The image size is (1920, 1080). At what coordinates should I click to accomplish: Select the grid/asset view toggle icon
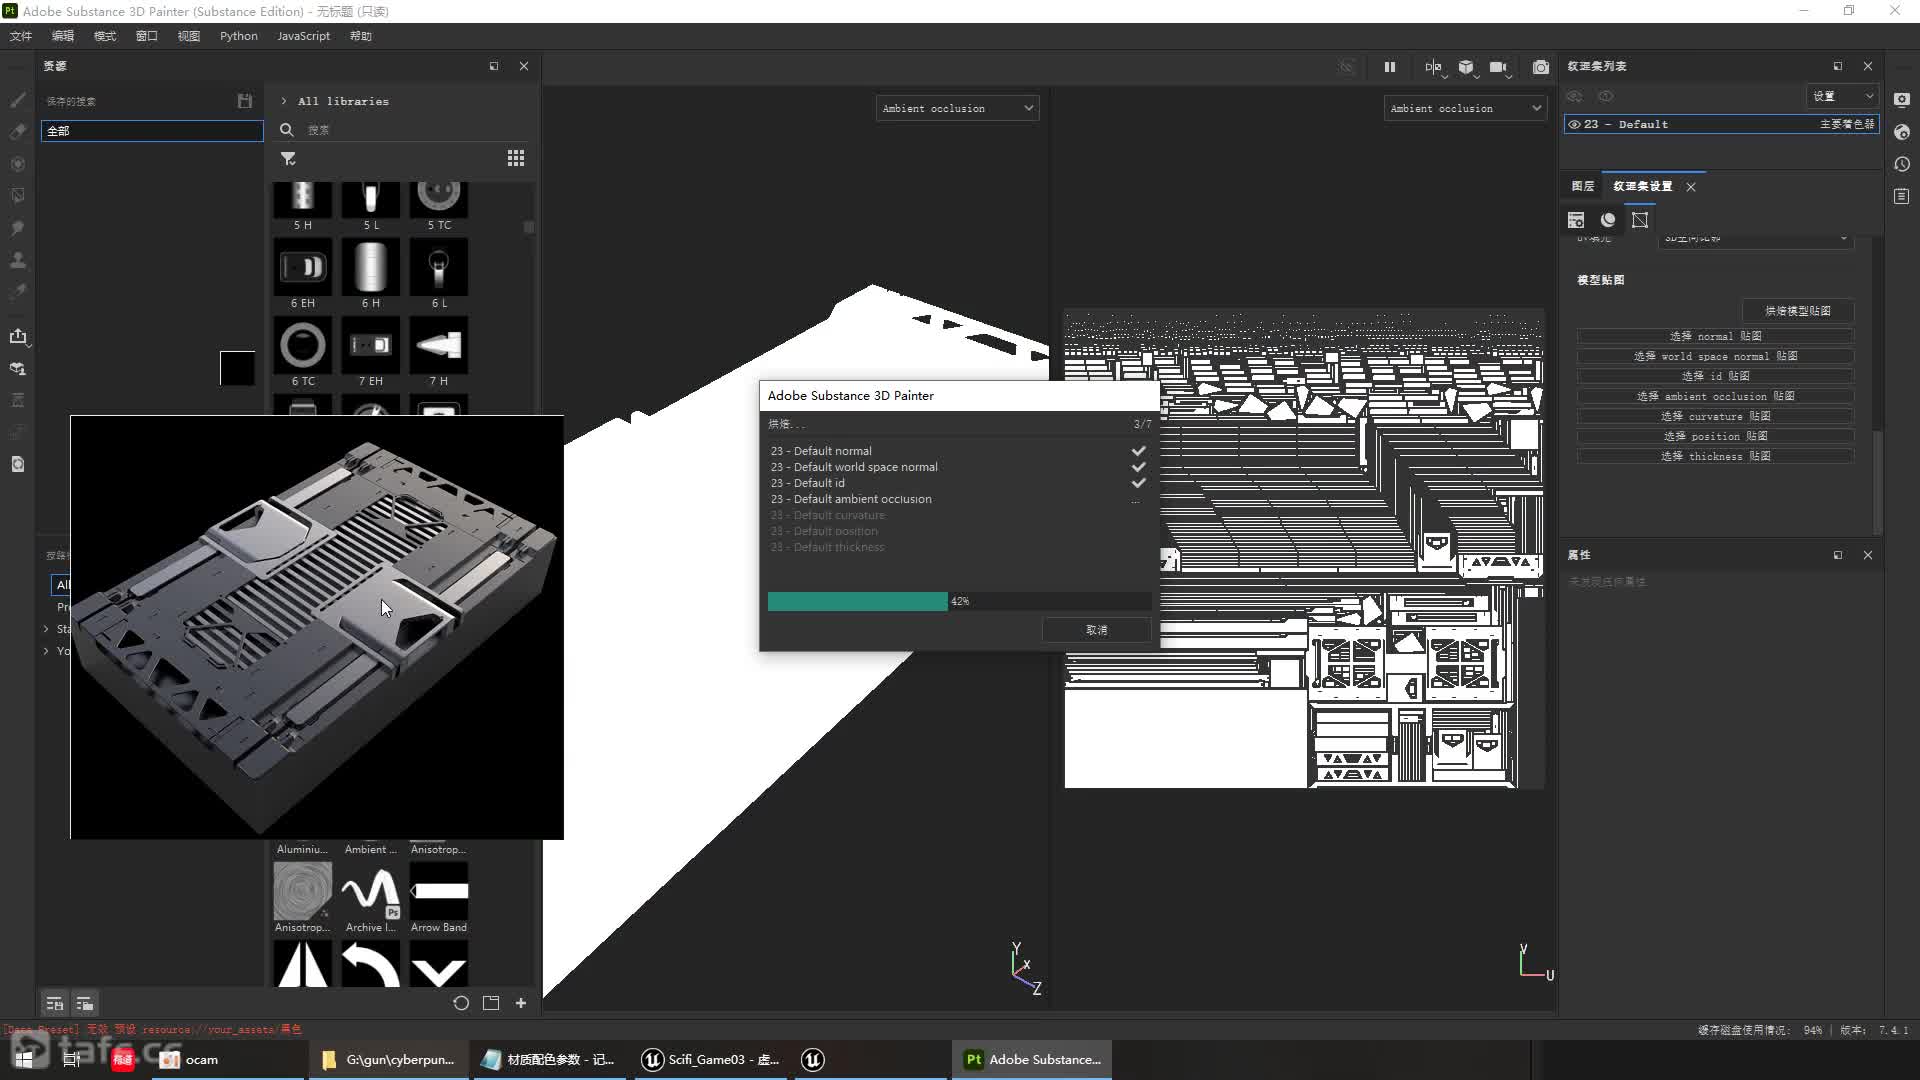[x=516, y=157]
